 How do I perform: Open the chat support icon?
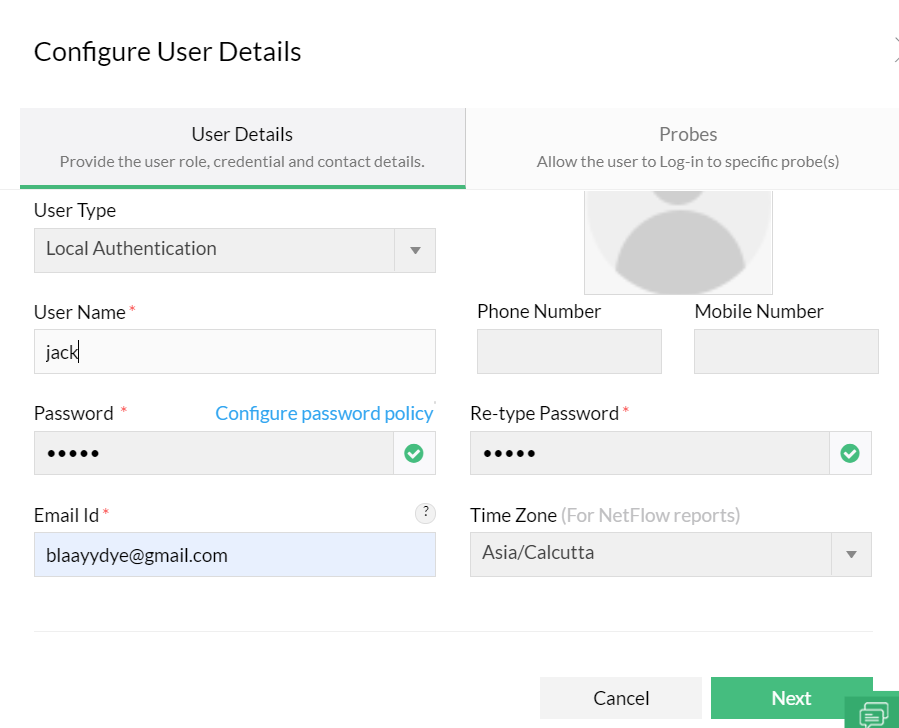point(873,713)
